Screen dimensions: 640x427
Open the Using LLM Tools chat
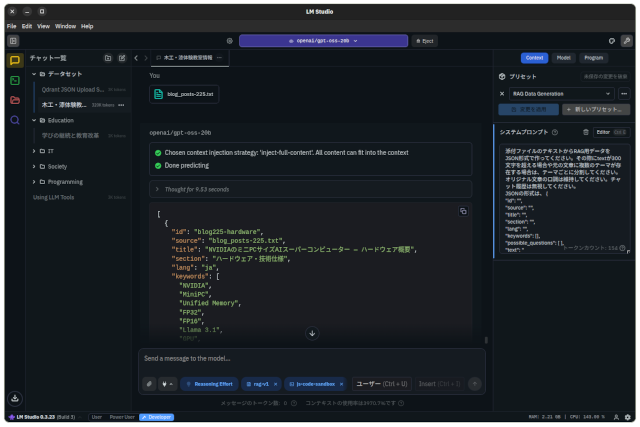(x=79, y=197)
